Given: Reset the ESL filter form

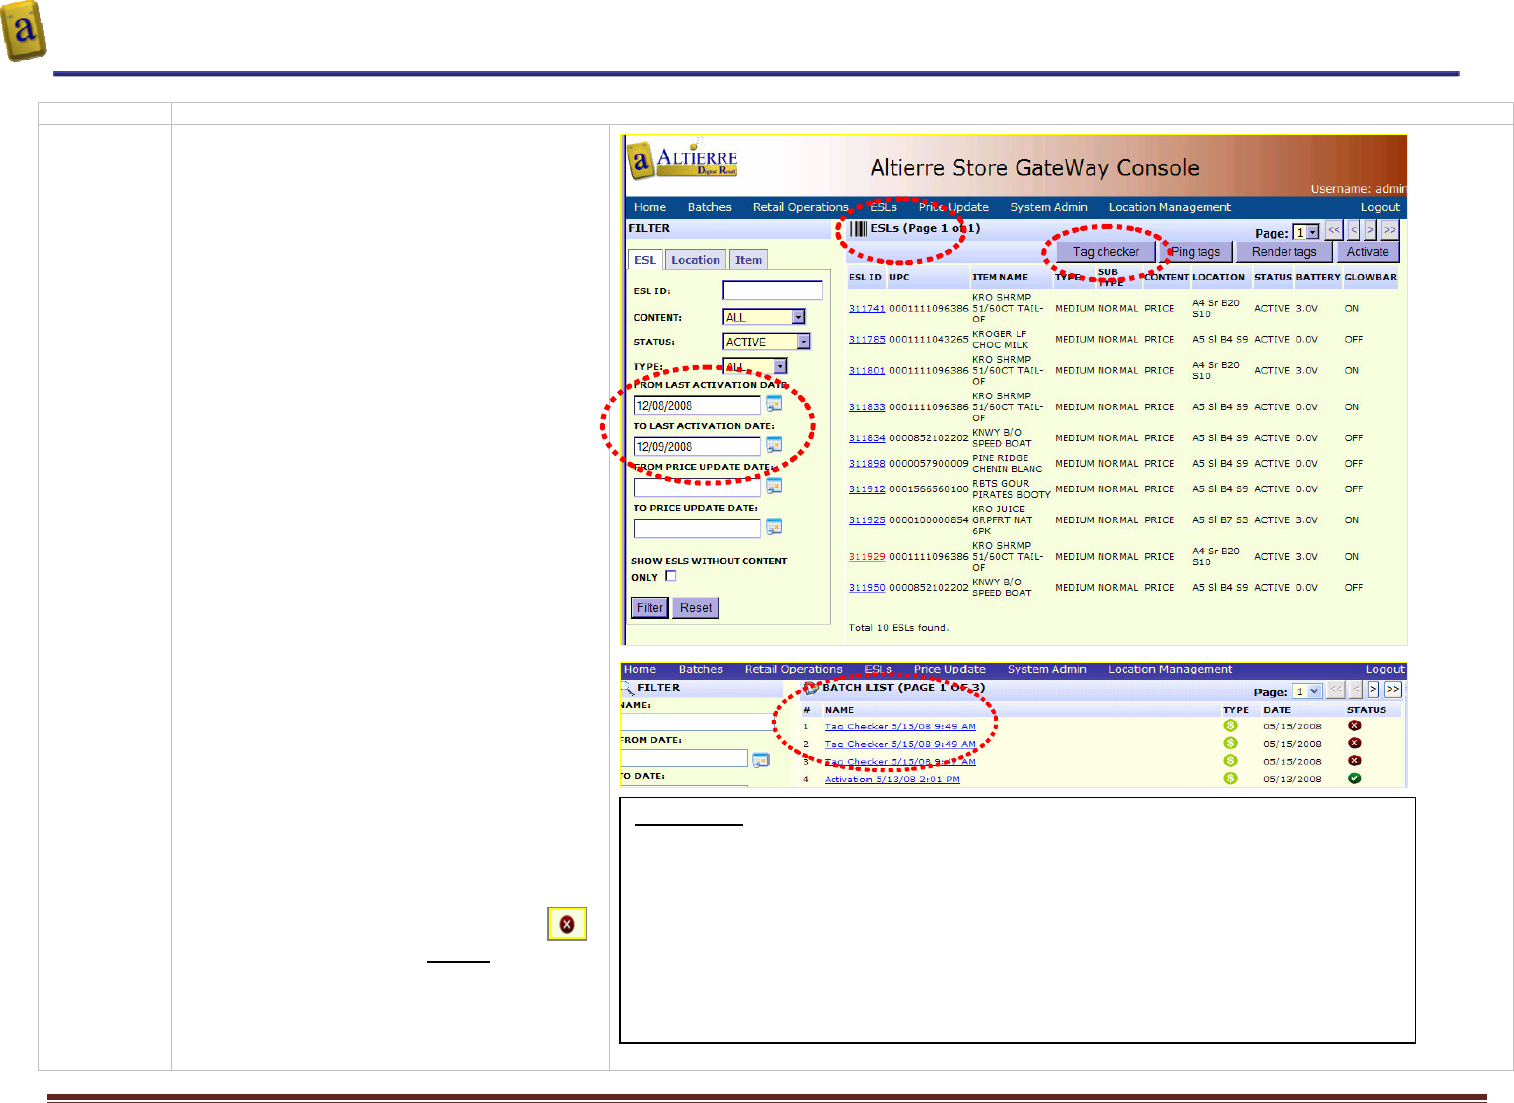Looking at the screenshot, I should pos(696,608).
